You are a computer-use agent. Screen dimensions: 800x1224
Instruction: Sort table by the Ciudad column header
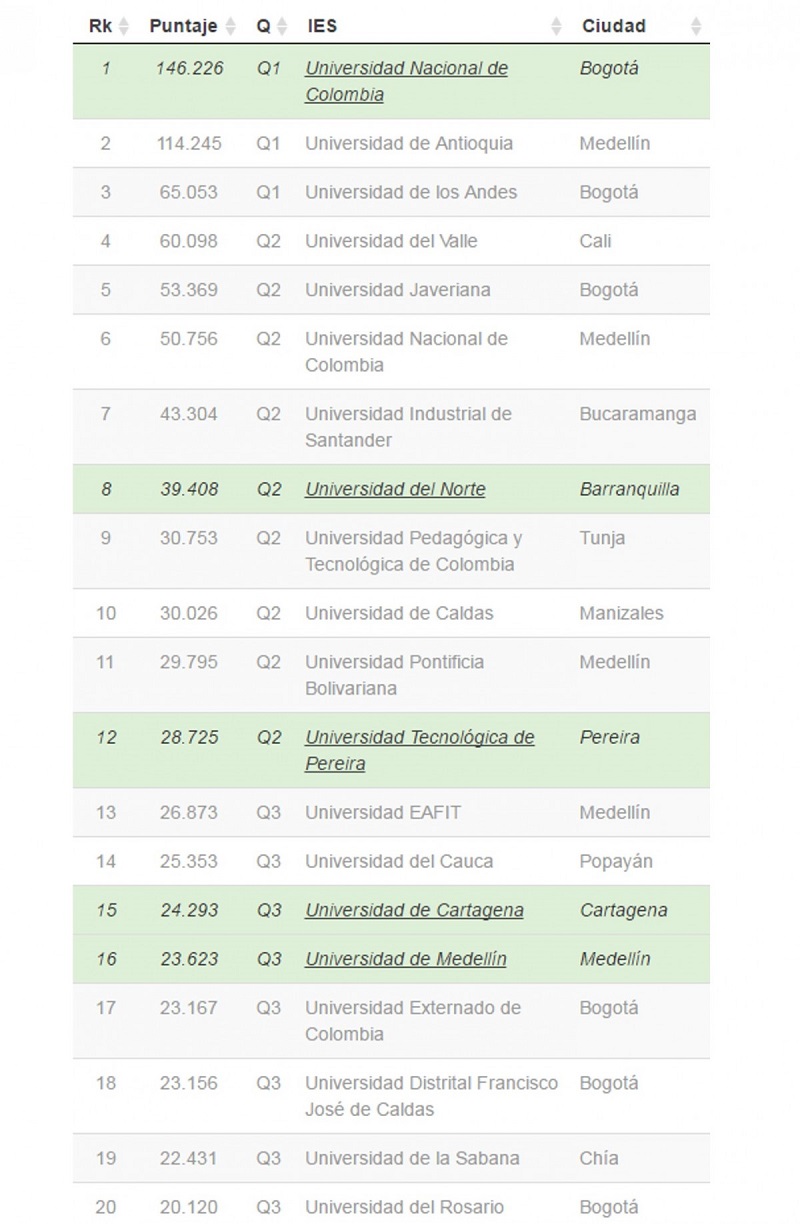[613, 26]
